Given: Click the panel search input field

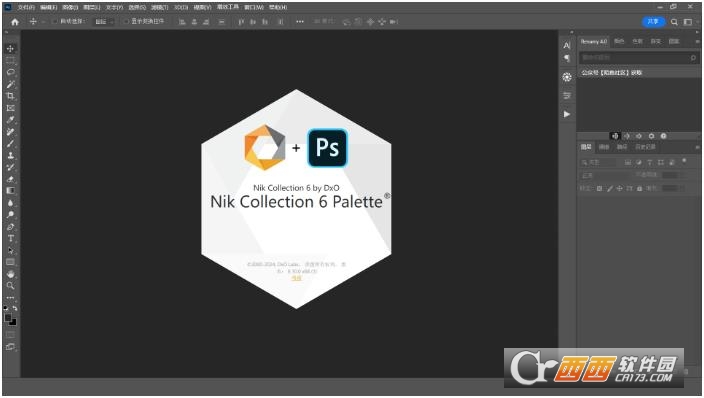Looking at the screenshot, I should [638, 57].
